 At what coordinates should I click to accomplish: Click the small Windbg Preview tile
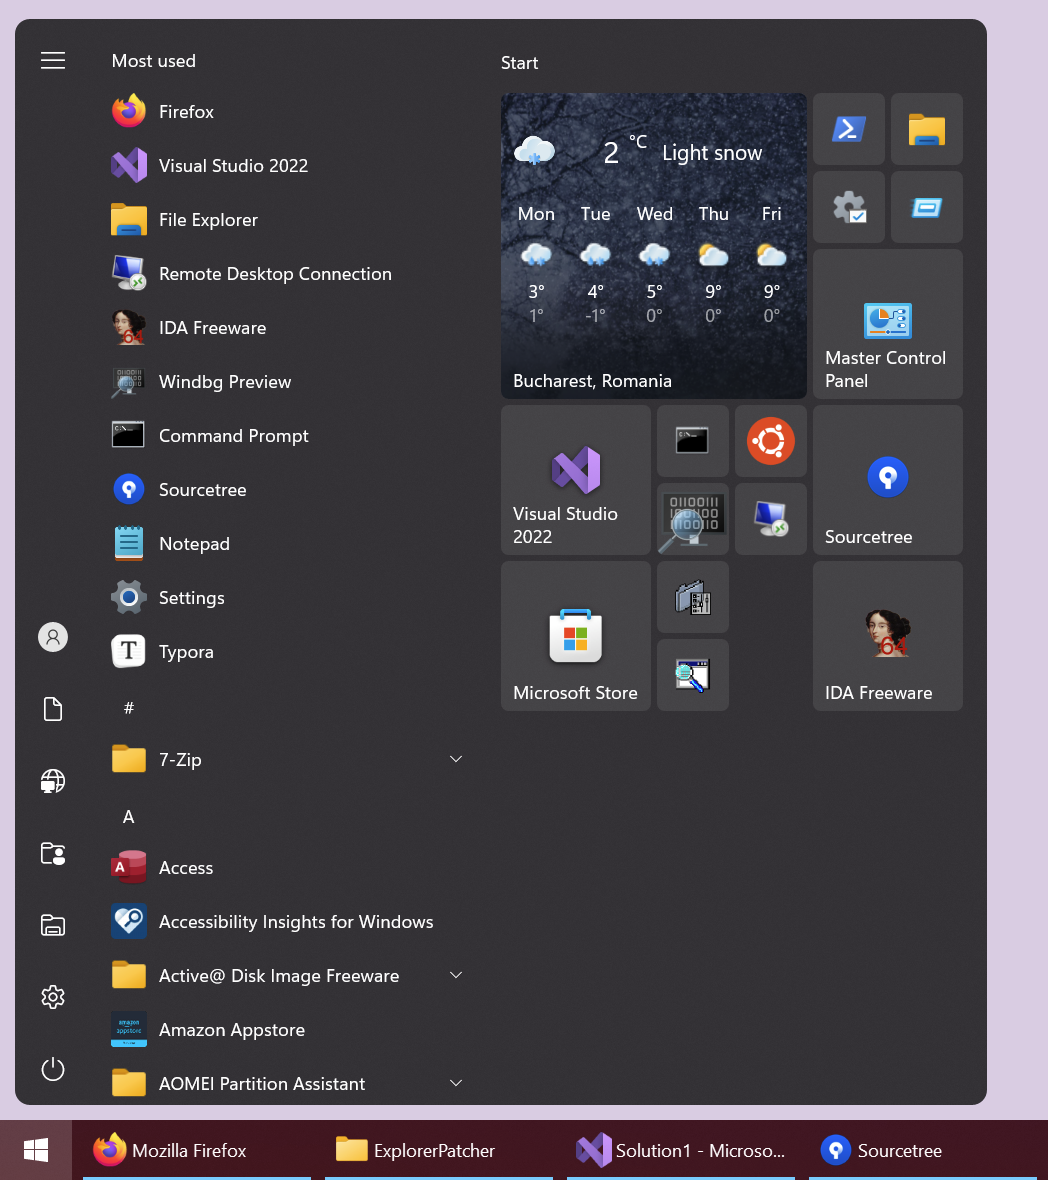tap(693, 519)
